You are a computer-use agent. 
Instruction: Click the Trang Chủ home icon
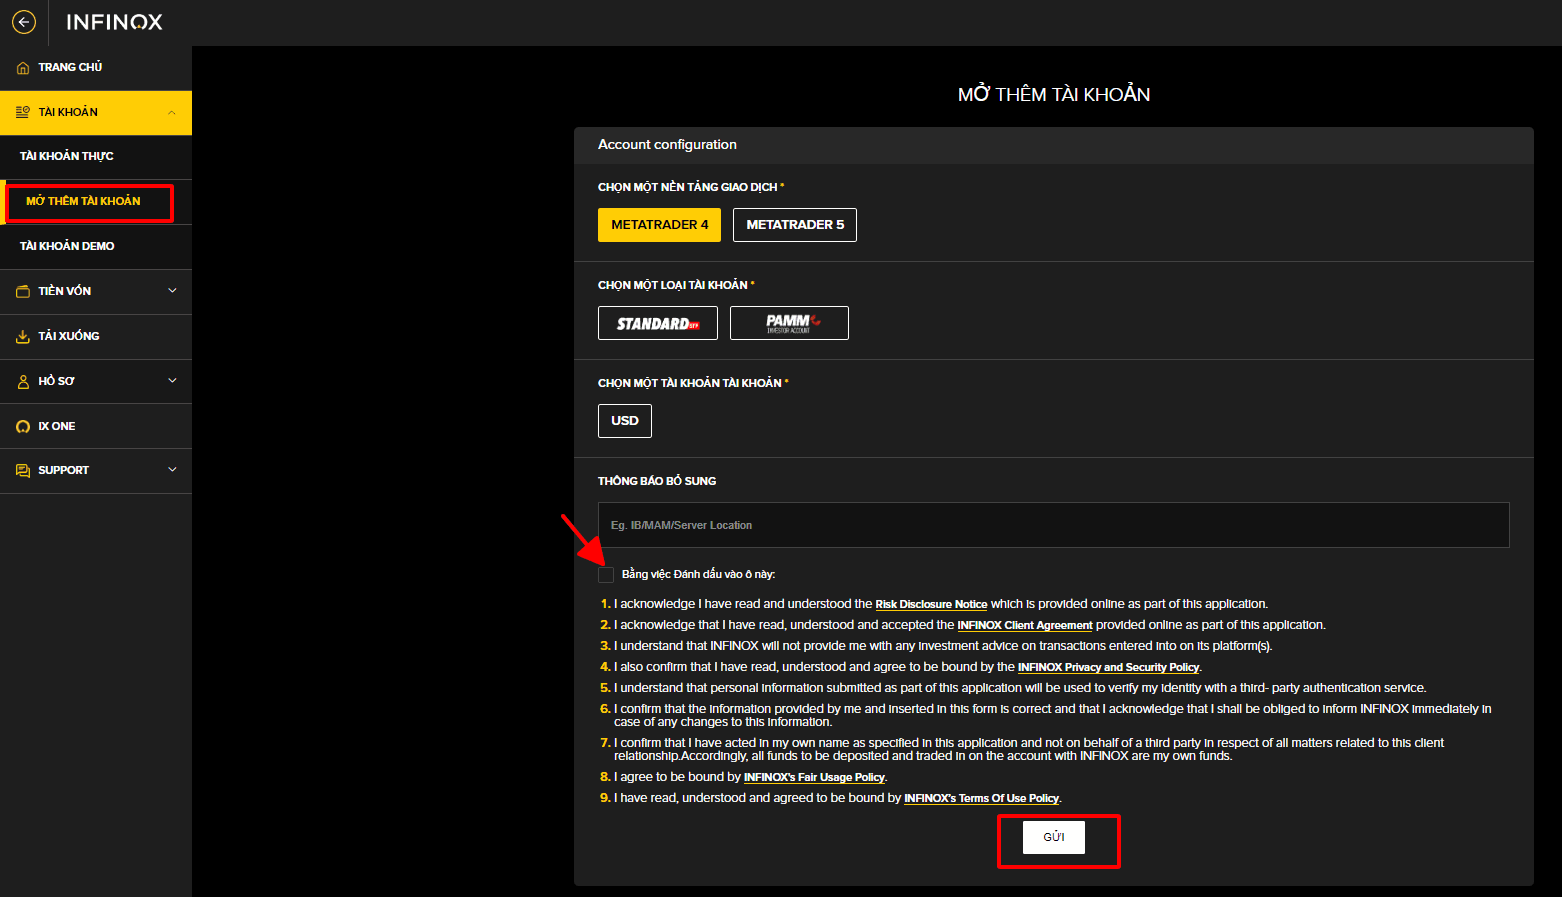(x=23, y=68)
